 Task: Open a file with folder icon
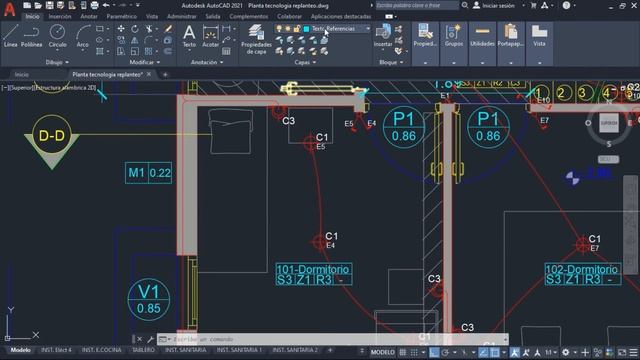click(38, 5)
